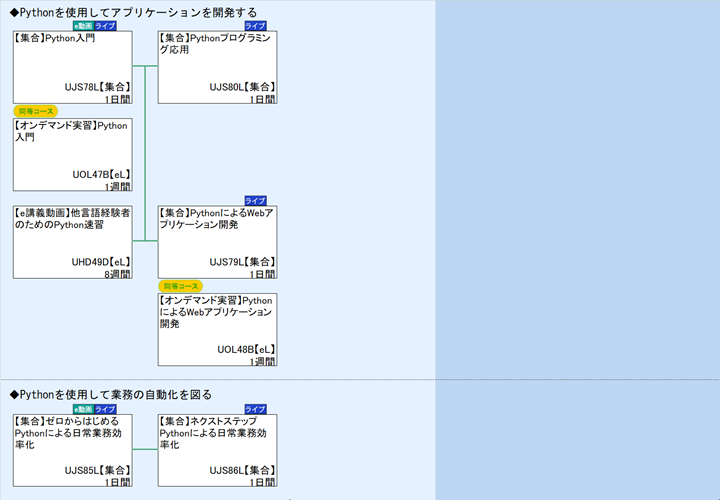The width and height of the screenshot is (720, 500).
Task: Click the ライブ badge above PythonによるWebアプリケーション開発
Action: pyautogui.click(x=255, y=201)
